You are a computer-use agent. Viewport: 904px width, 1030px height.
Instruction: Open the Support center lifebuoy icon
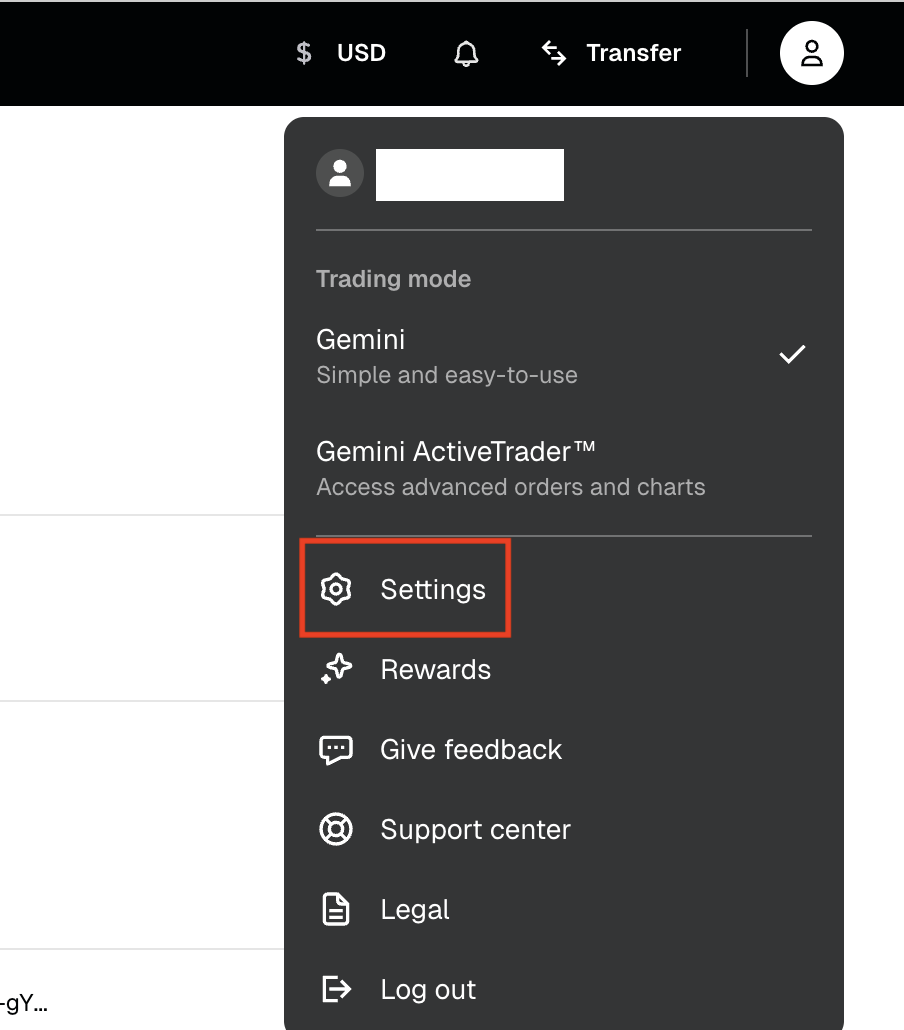click(336, 829)
